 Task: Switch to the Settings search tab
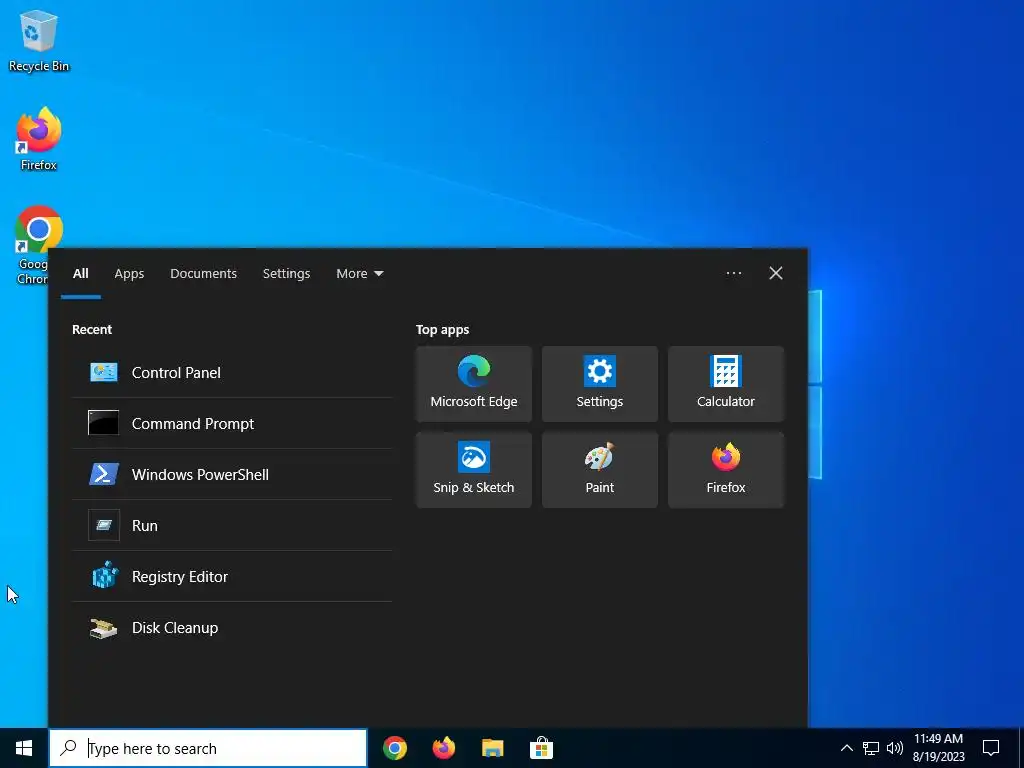pos(287,274)
